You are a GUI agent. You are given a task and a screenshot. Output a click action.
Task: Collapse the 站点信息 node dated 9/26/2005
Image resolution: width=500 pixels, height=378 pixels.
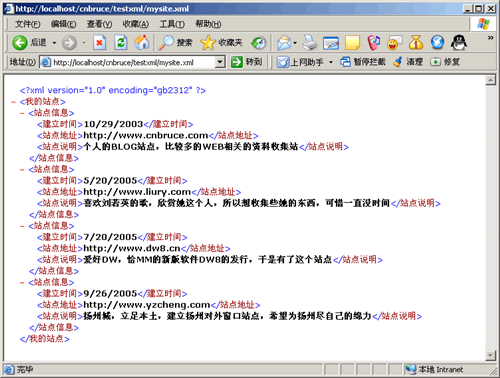click(x=22, y=283)
